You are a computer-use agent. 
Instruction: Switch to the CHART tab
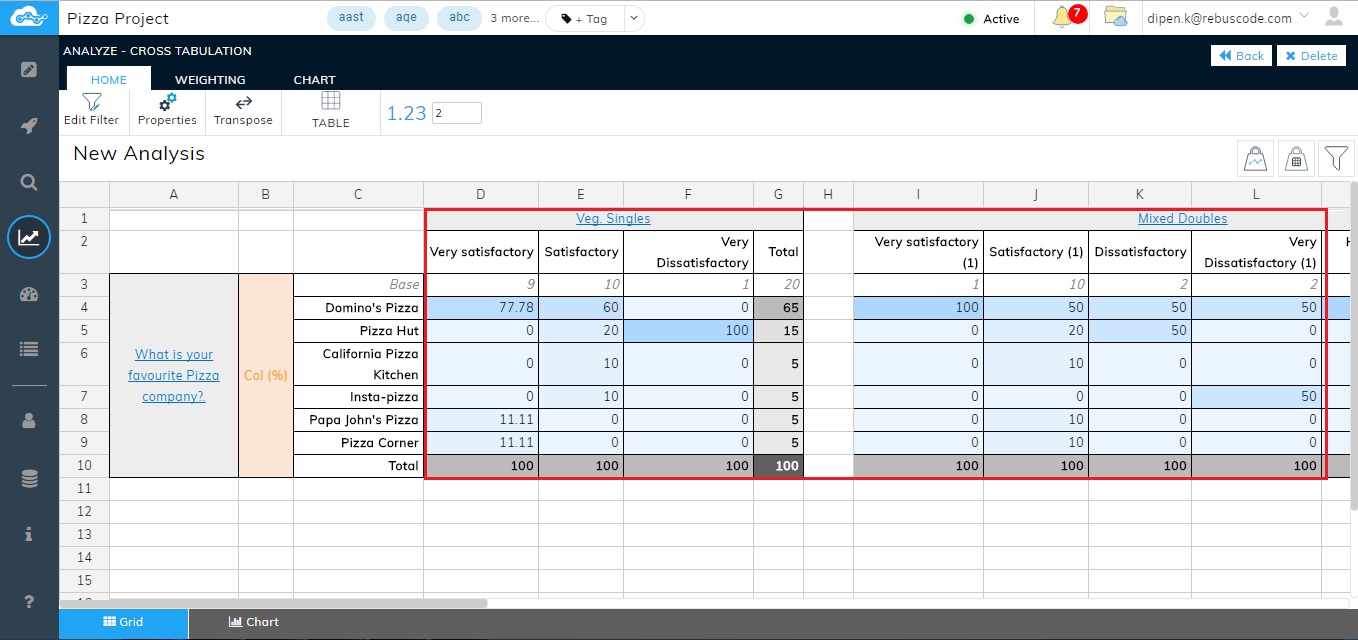tap(314, 79)
